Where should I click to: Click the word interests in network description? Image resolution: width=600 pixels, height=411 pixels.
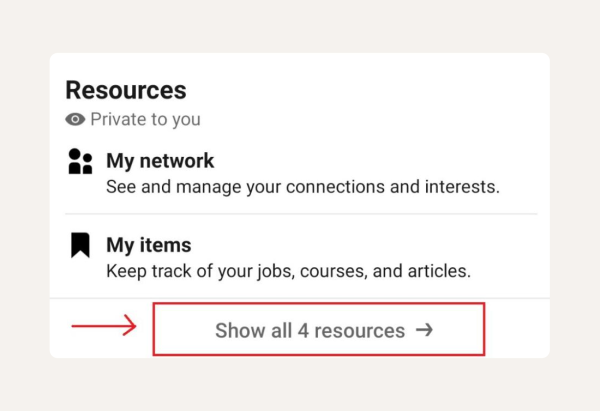coord(464,187)
